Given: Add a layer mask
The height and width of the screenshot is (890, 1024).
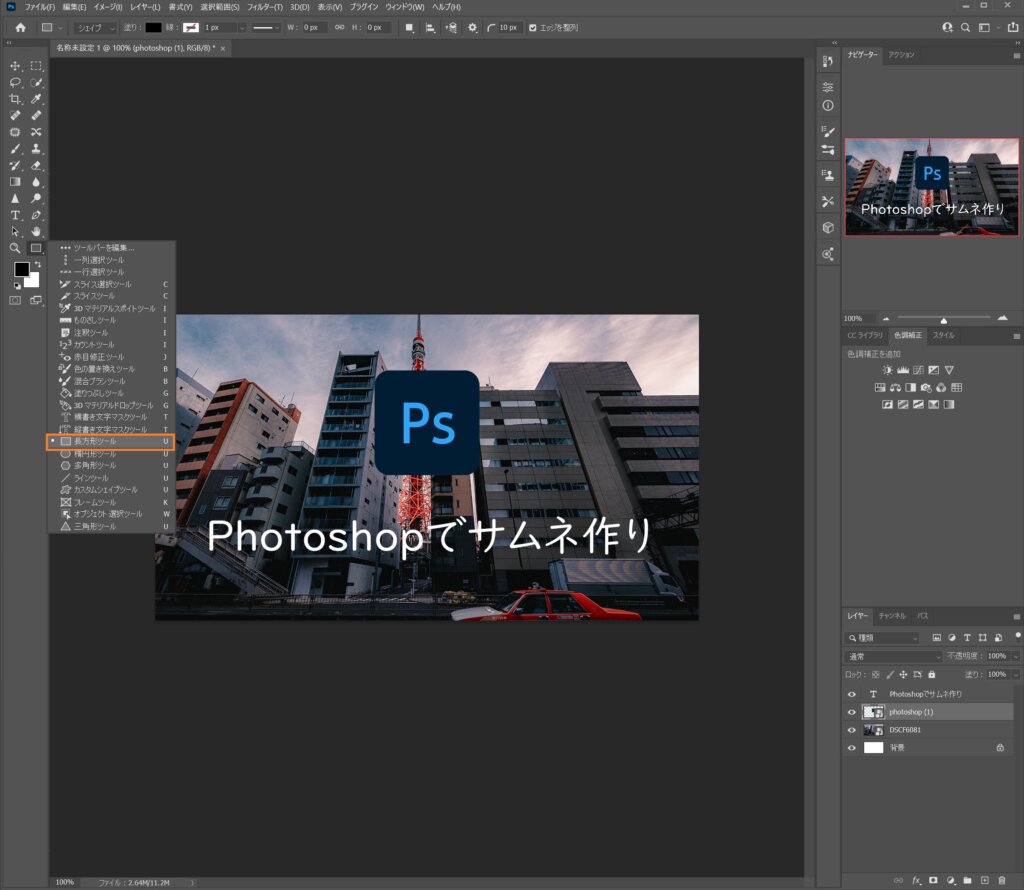Looking at the screenshot, I should pyautogui.click(x=933, y=880).
